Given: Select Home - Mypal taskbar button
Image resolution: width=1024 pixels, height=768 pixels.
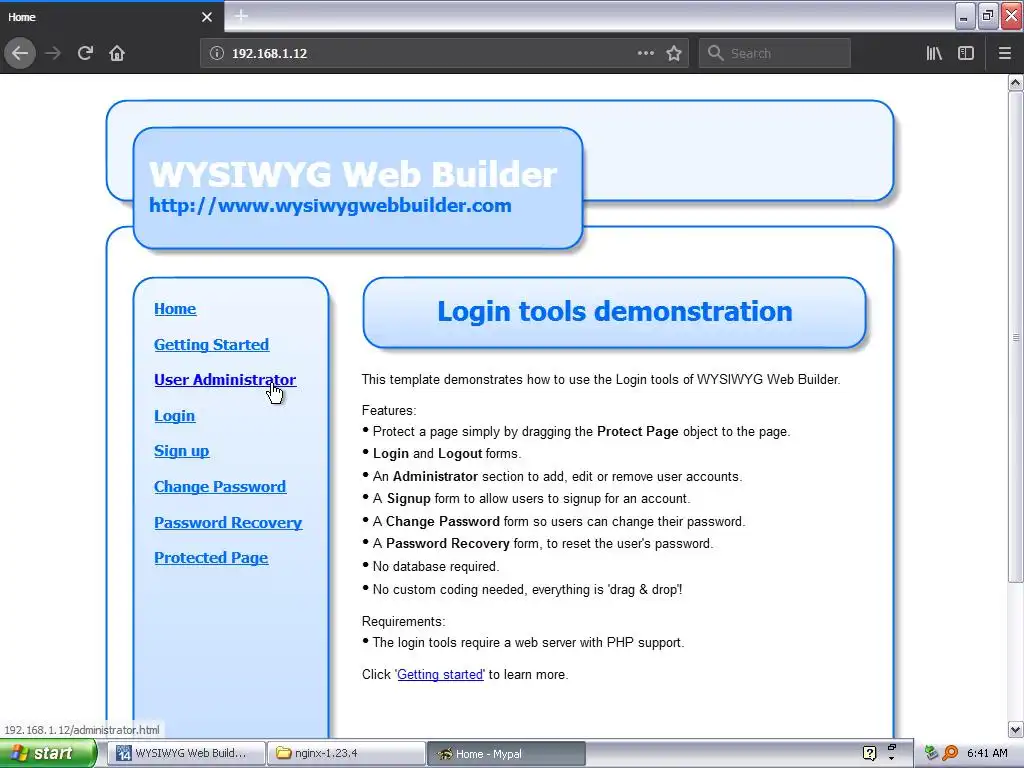Looking at the screenshot, I should tap(506, 754).
